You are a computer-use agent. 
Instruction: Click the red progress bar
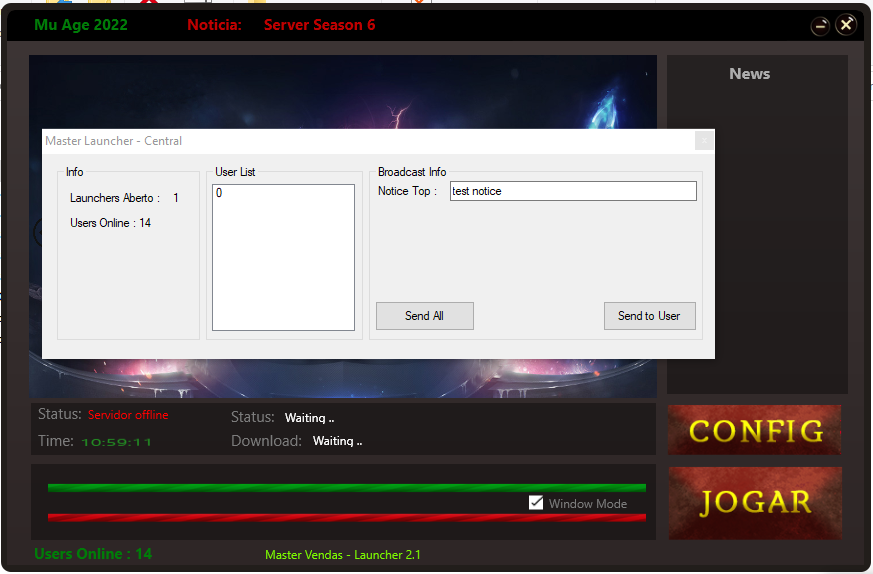tap(346, 517)
